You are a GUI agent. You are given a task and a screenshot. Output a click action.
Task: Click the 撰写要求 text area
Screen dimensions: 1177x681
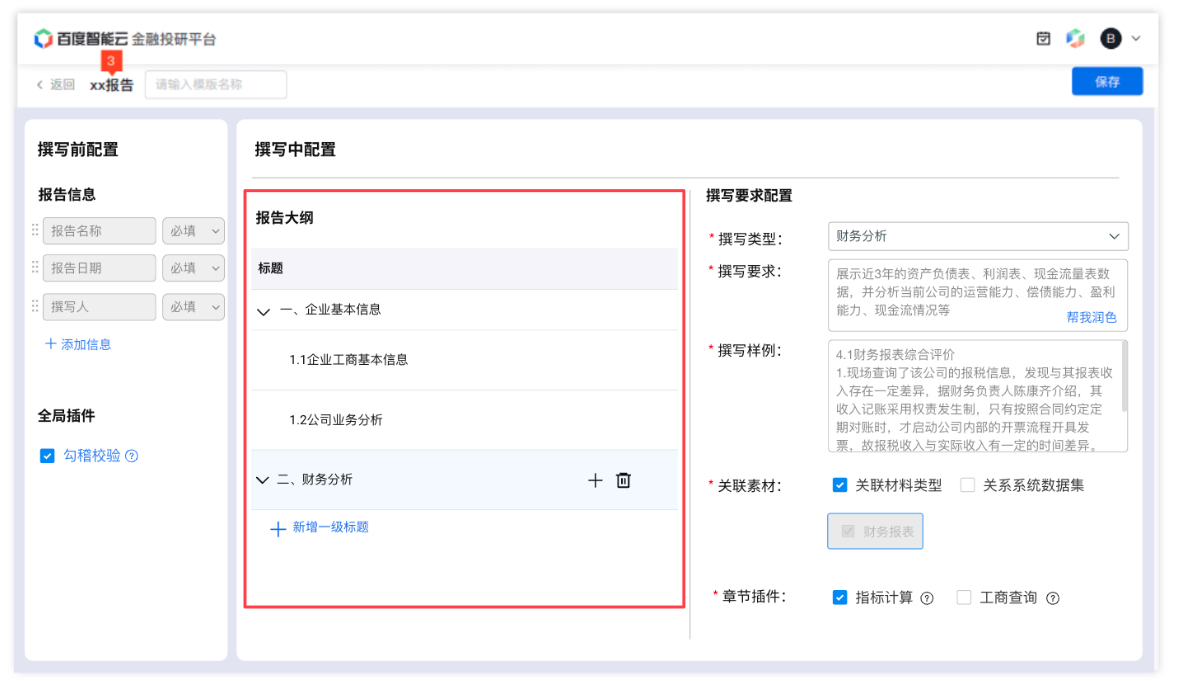click(977, 295)
